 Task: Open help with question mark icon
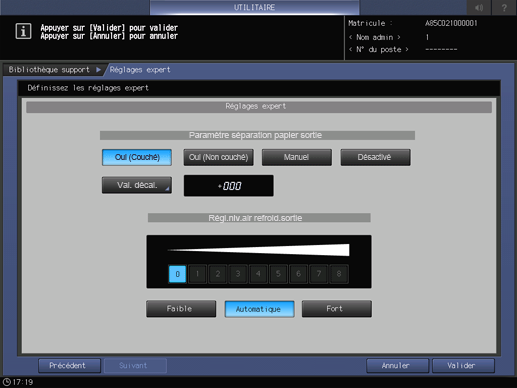504,7
